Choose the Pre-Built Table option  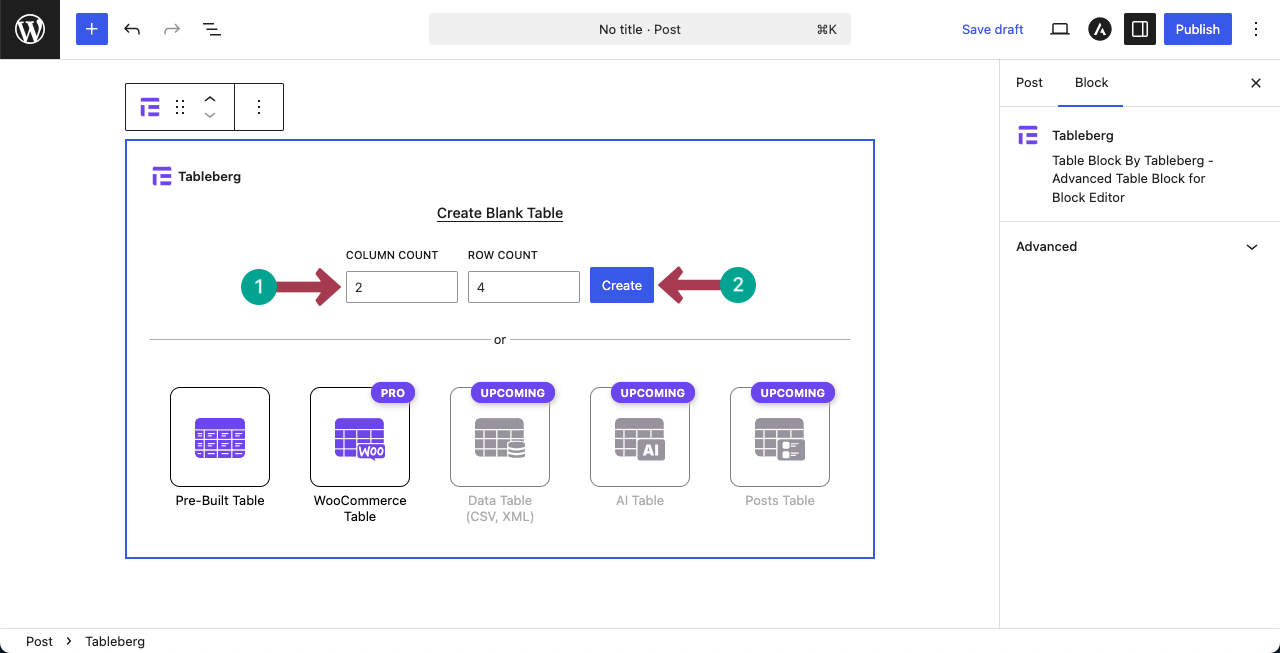(220, 437)
